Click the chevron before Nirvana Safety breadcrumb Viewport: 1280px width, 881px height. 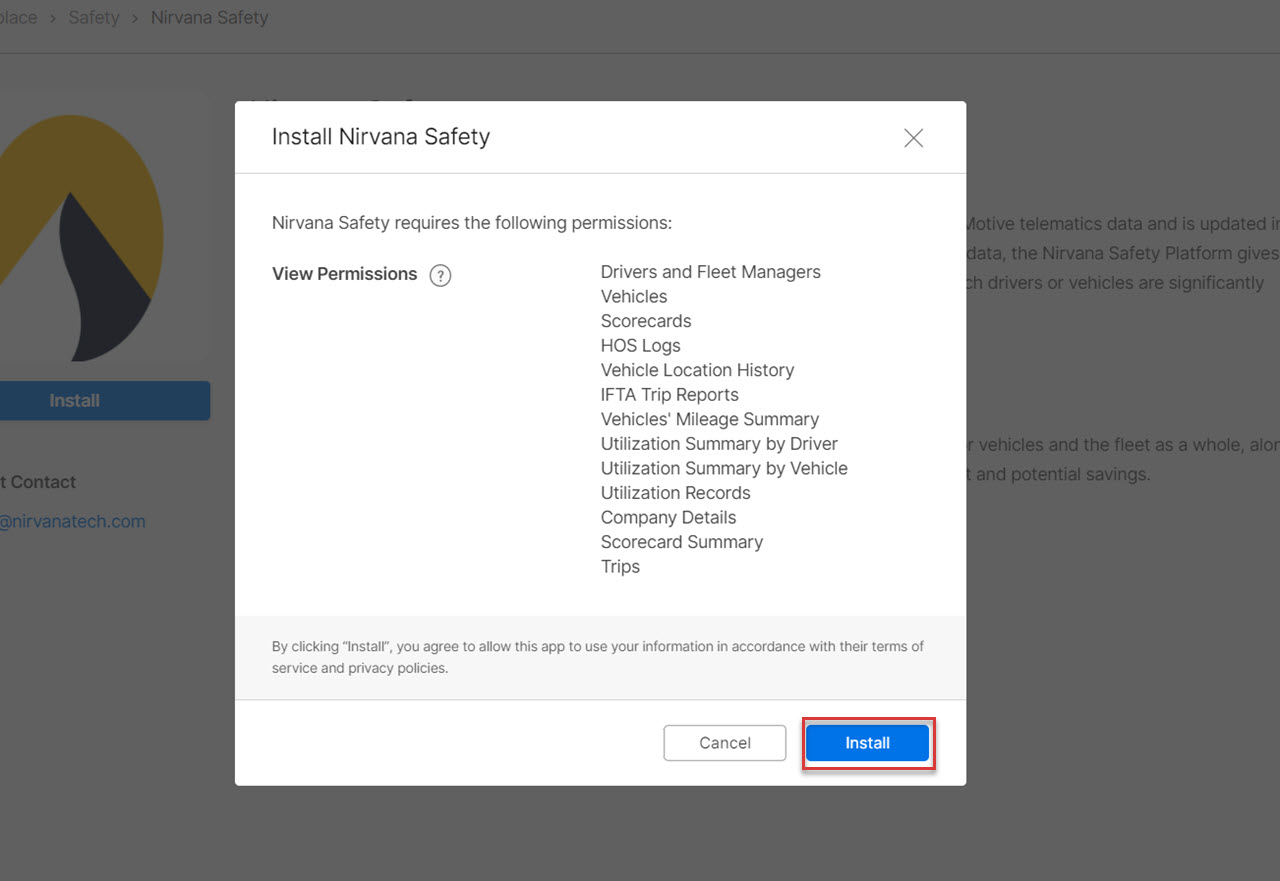135,18
